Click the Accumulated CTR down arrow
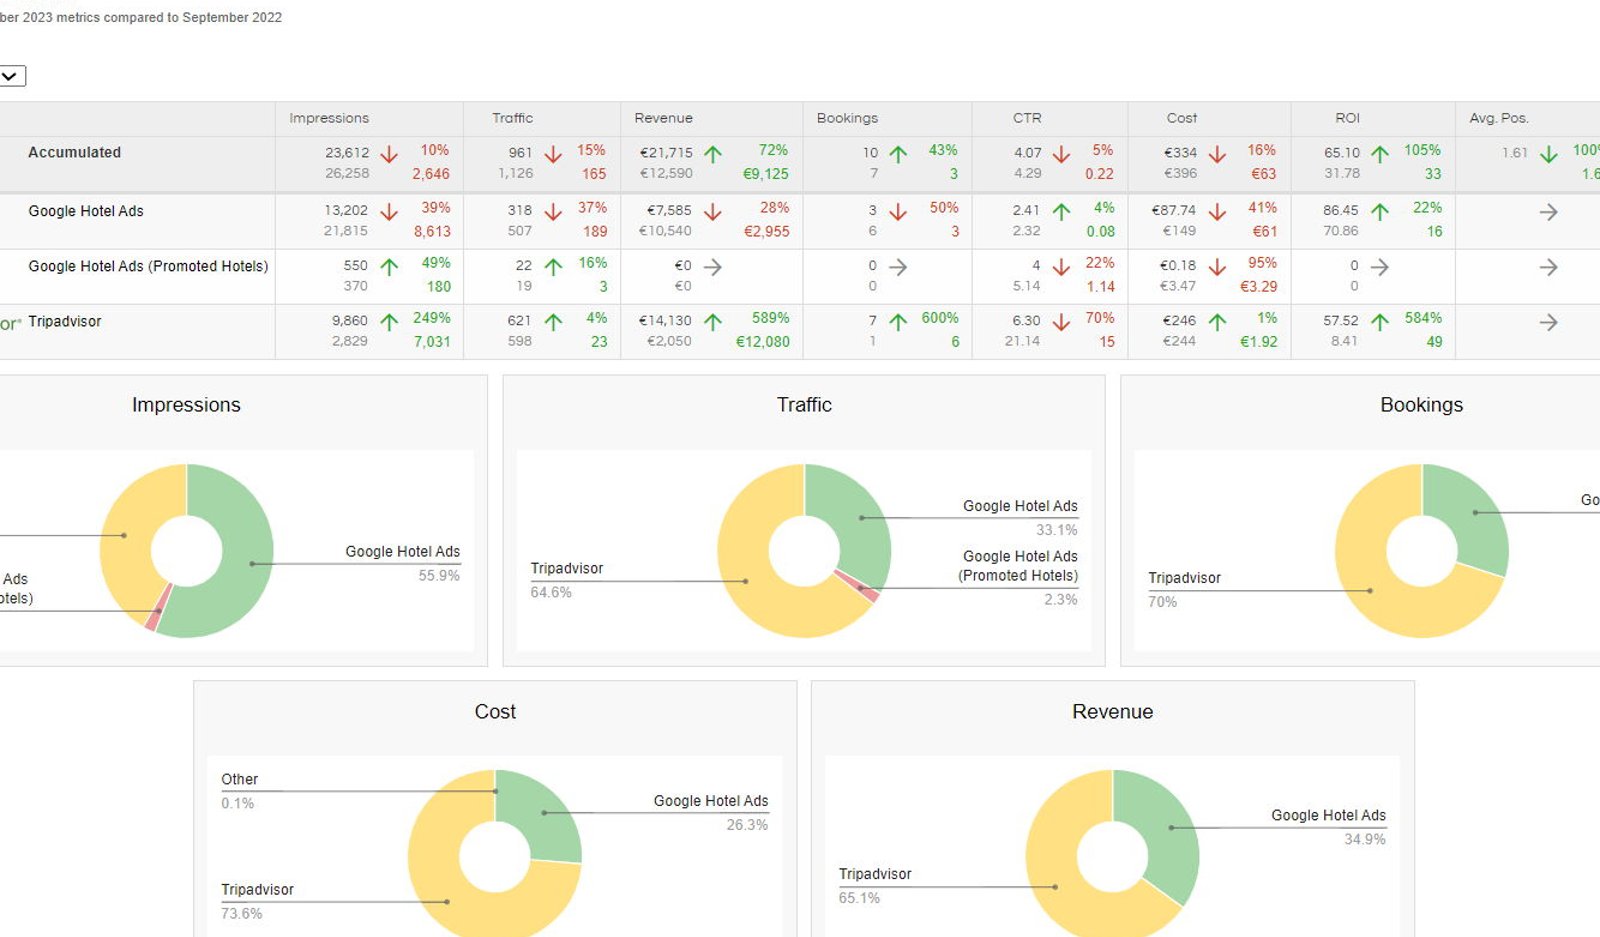1600x937 pixels. (x=1062, y=154)
